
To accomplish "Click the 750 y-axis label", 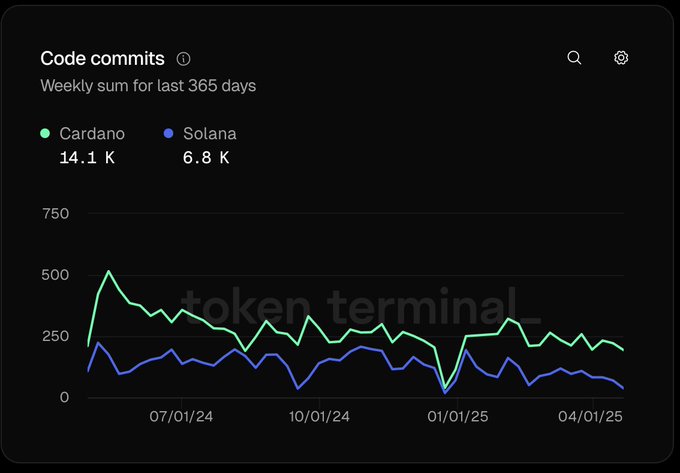I will point(56,214).
